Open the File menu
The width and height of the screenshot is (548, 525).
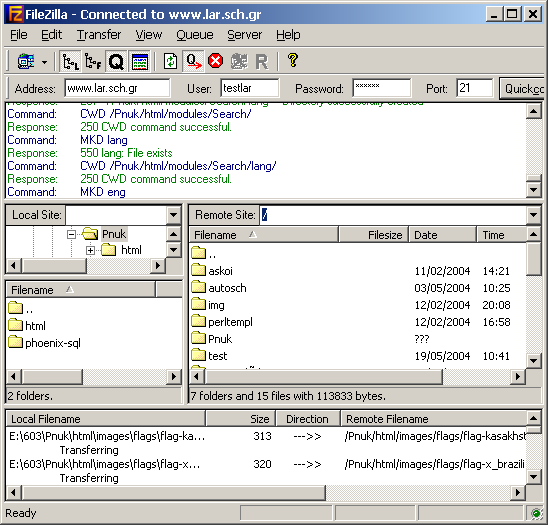click(x=19, y=35)
